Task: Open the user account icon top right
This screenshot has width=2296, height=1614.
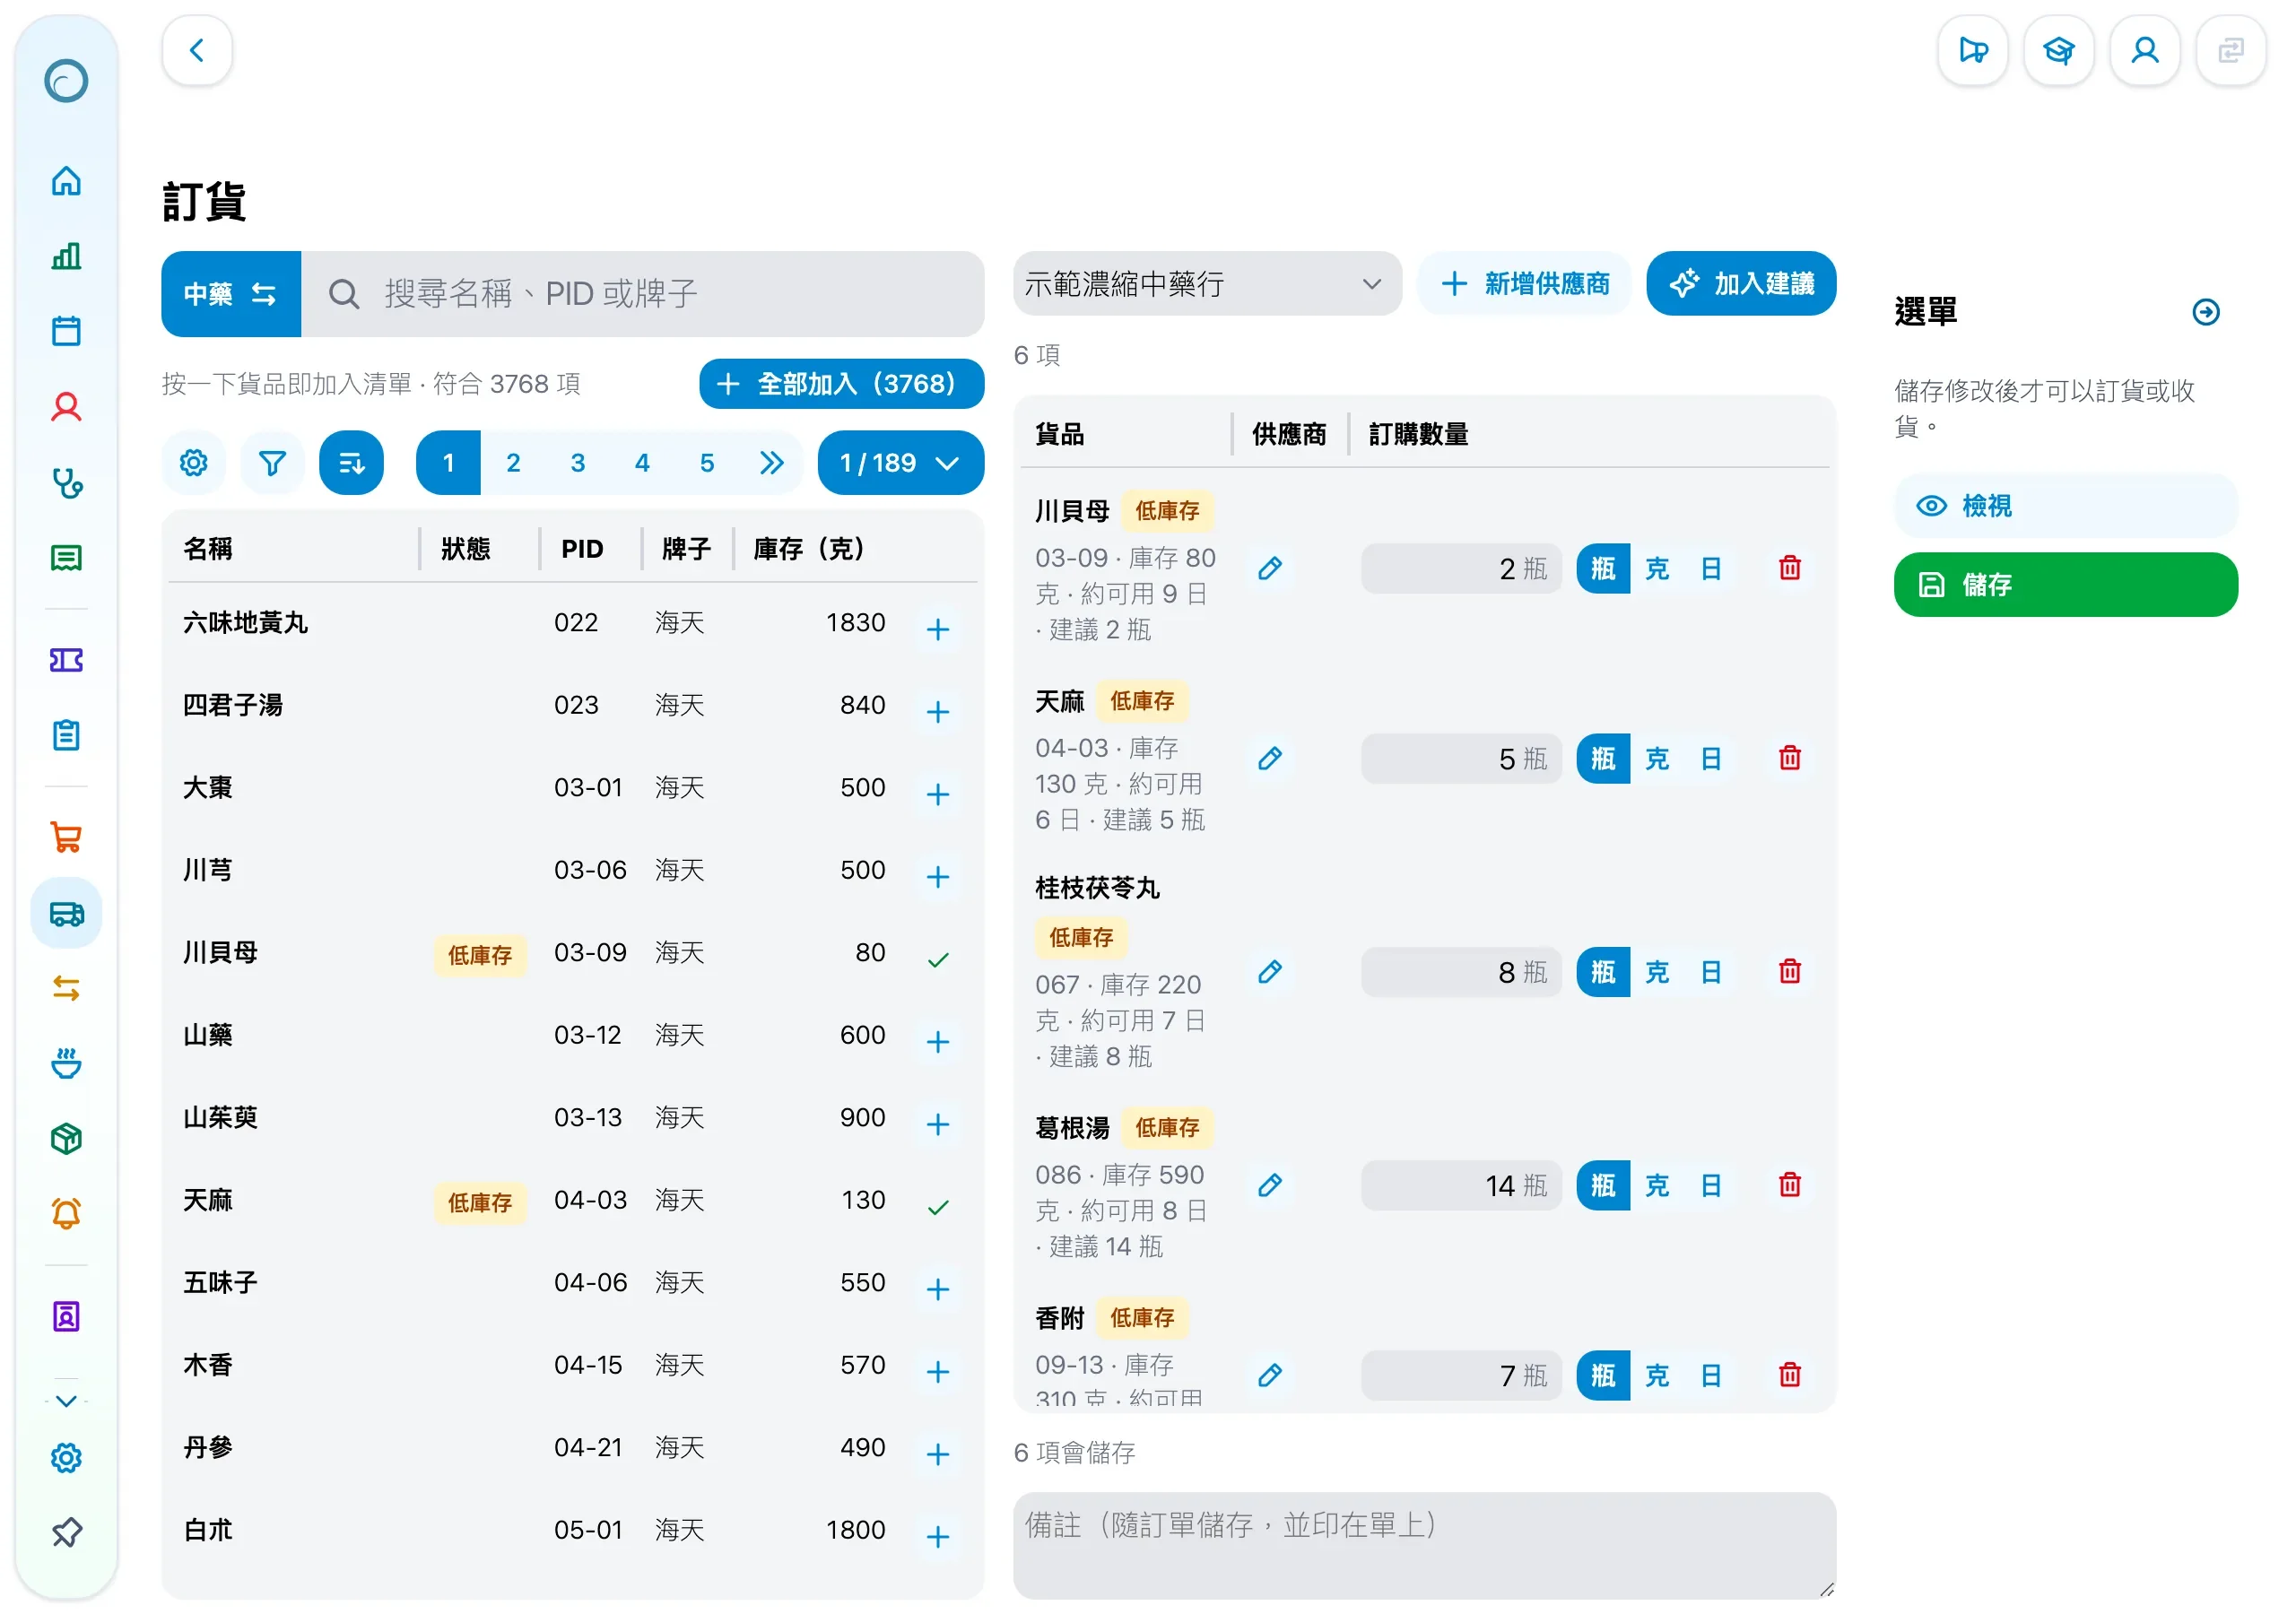Action: point(2145,50)
